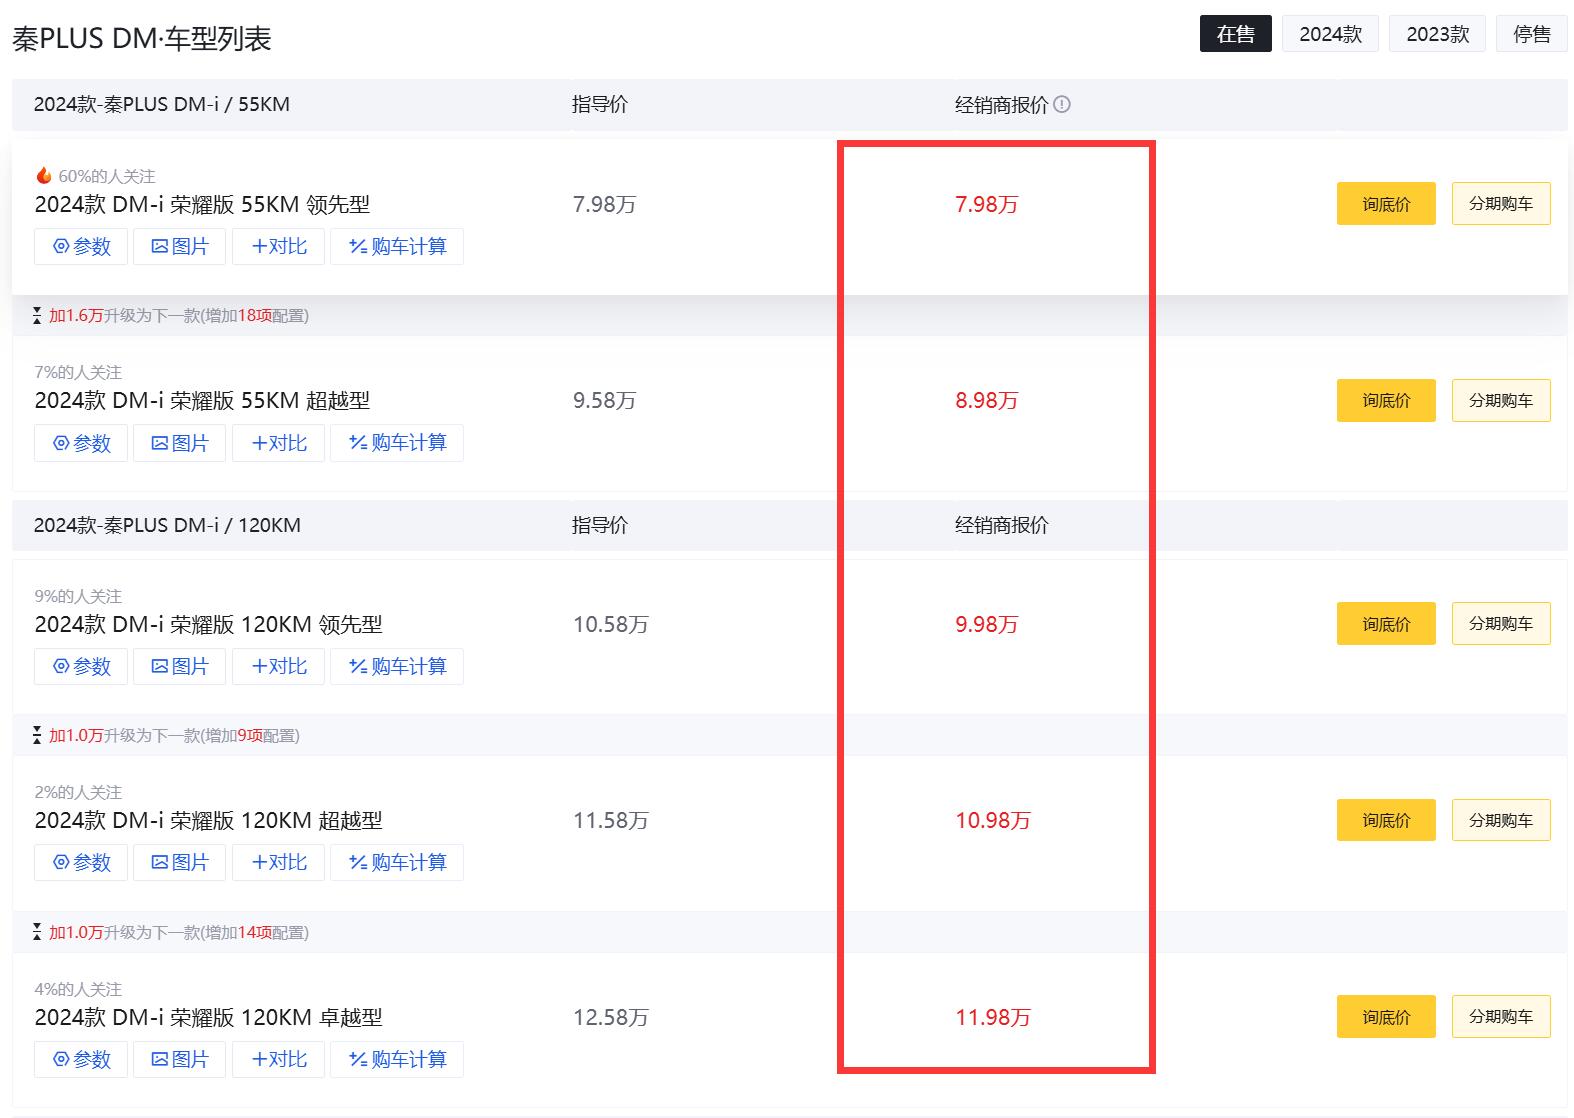
Task: Click dealer price 7.98万 in red
Action: point(986,205)
